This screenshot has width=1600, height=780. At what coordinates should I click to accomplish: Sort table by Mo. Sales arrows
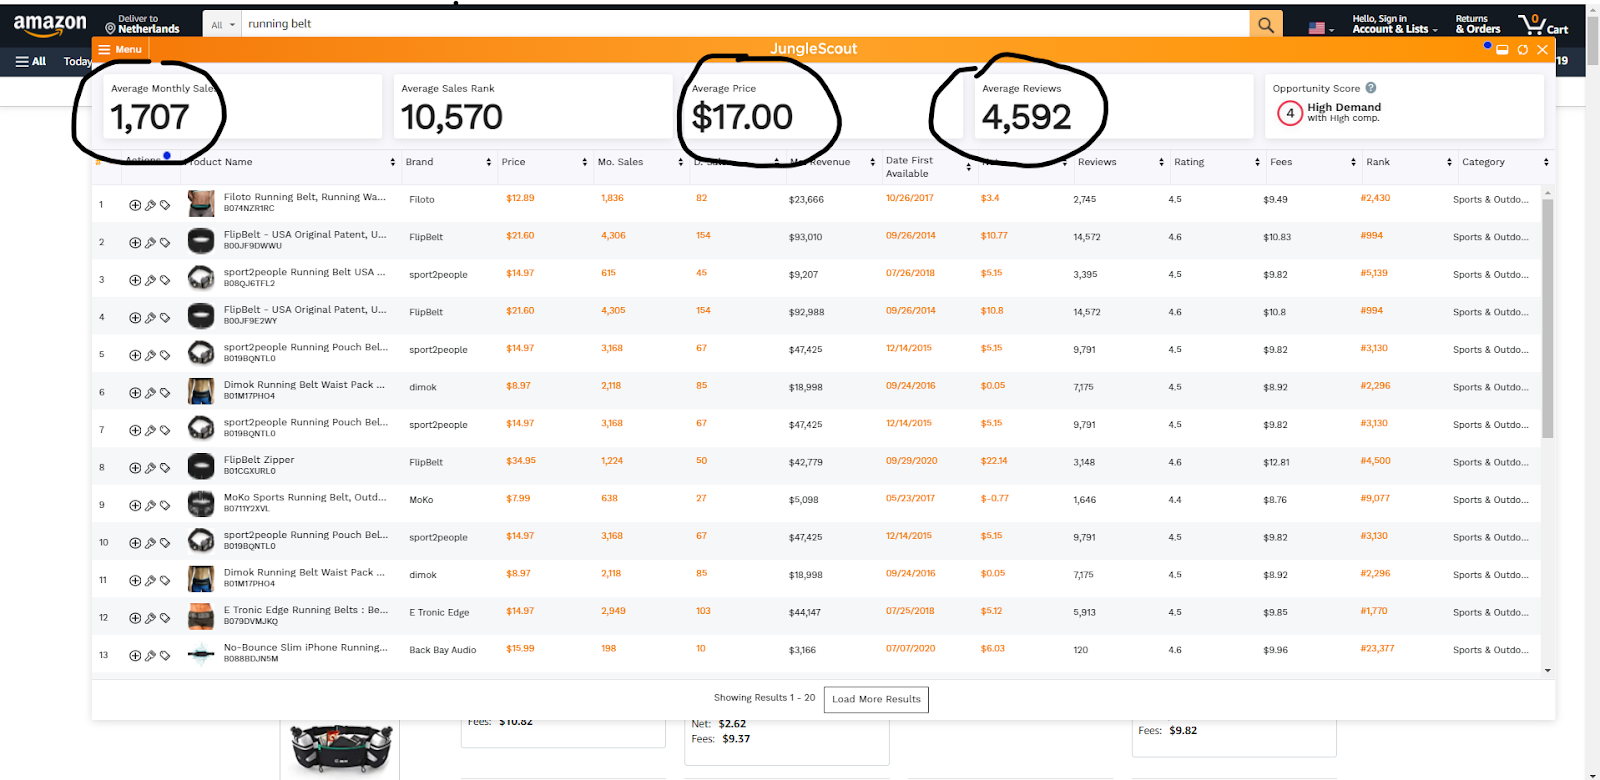(681, 162)
